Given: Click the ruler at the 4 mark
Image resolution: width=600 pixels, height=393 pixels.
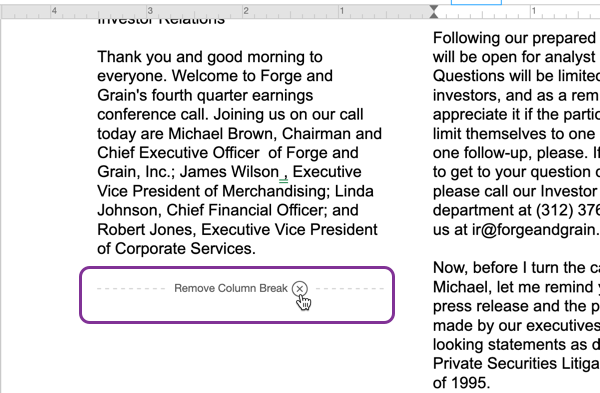Looking at the screenshot, I should [54, 11].
